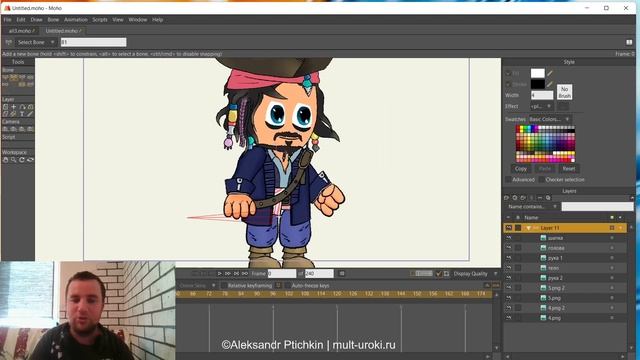The image size is (640, 360).
Task: Collapse the Layer 11 group triangle
Action: click(528, 228)
